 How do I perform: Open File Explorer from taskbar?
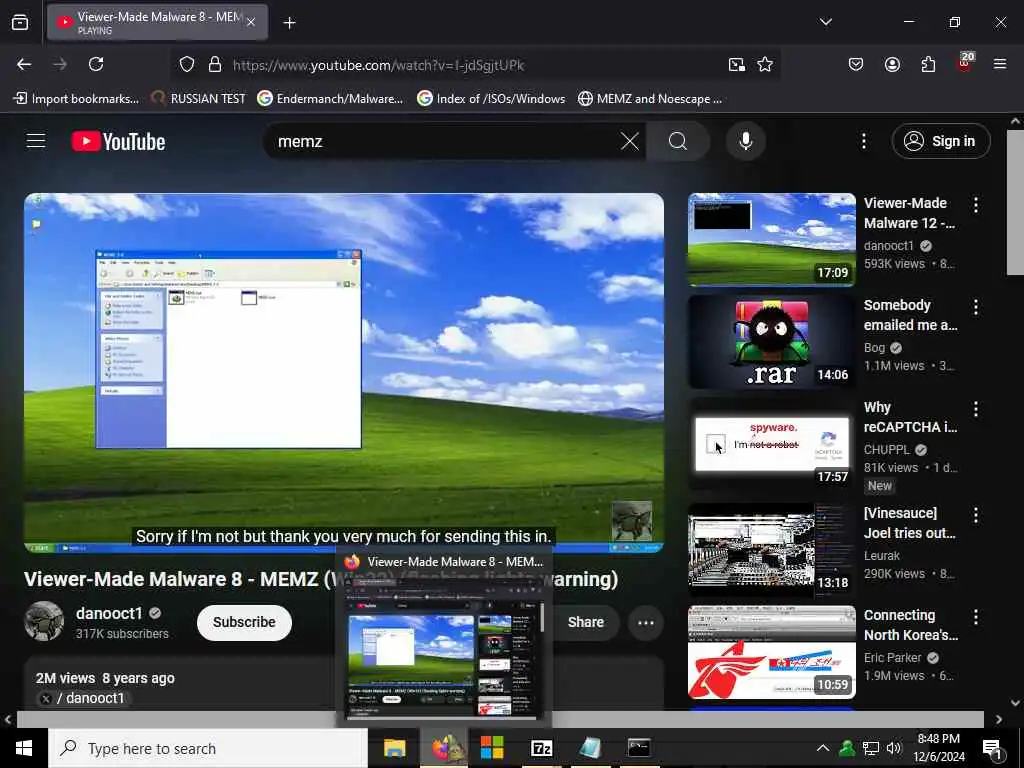tap(394, 748)
